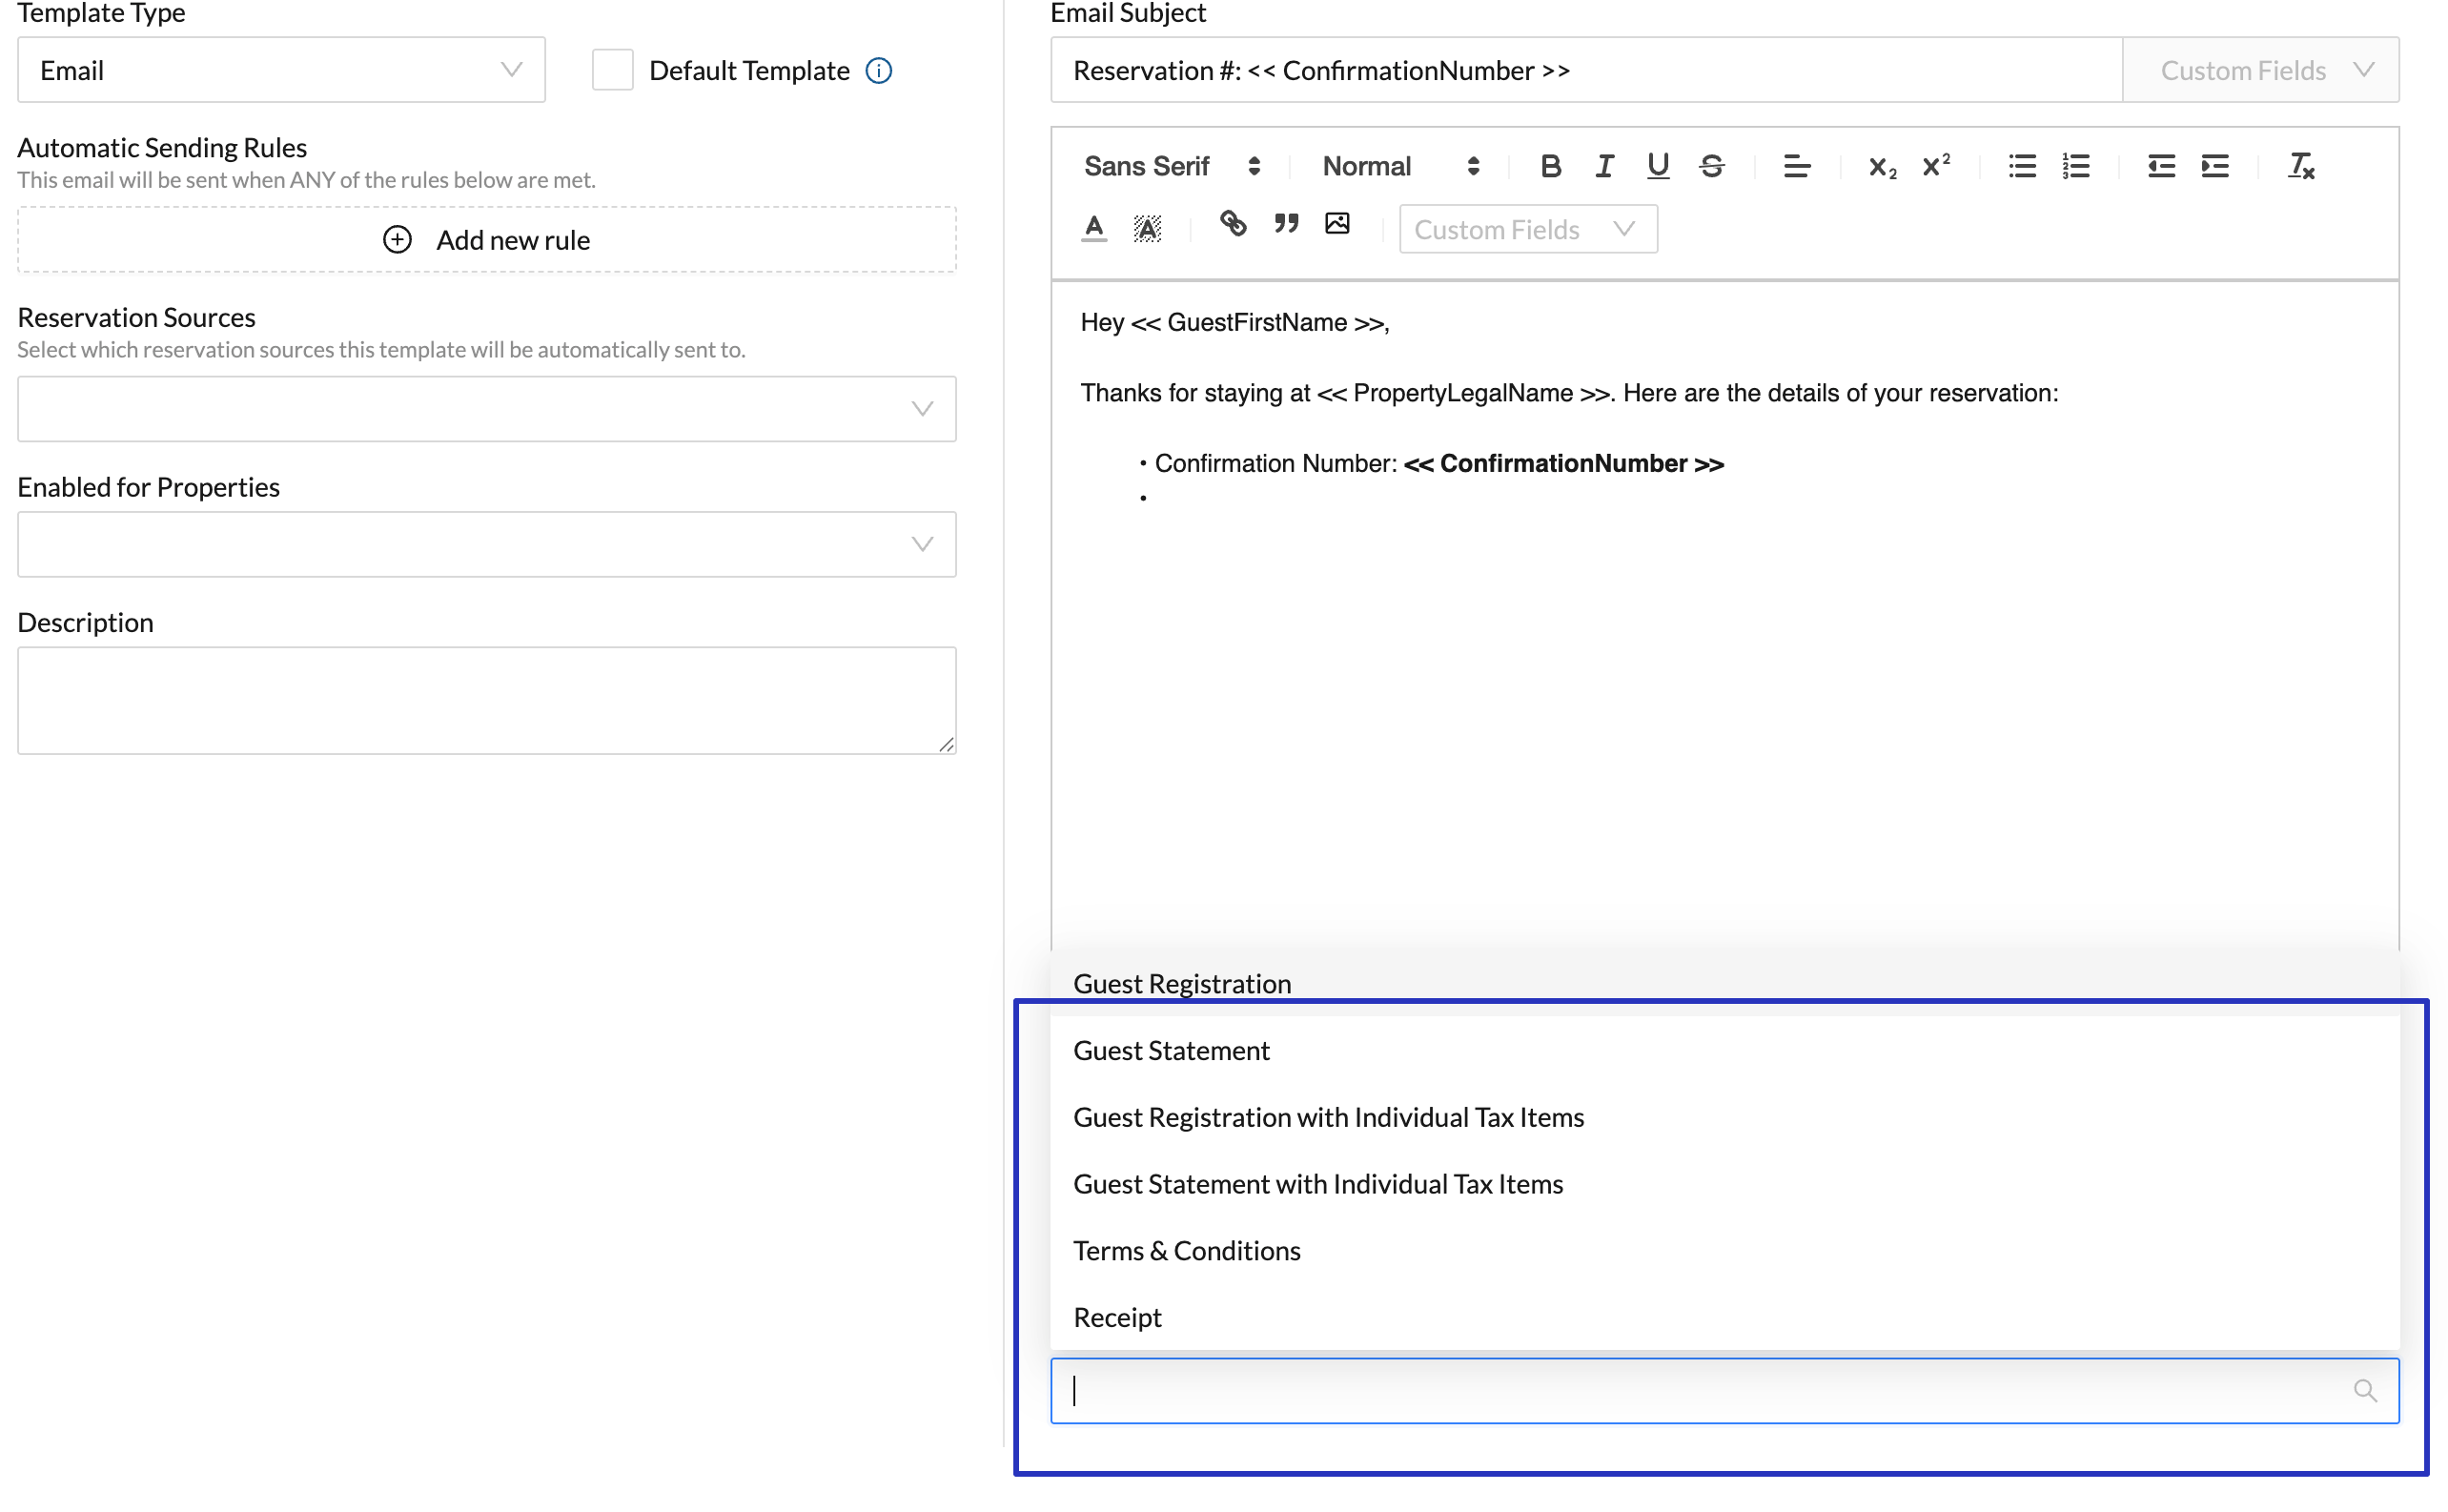Click the underline formatting icon
2448x1512 pixels.
coord(1657,166)
